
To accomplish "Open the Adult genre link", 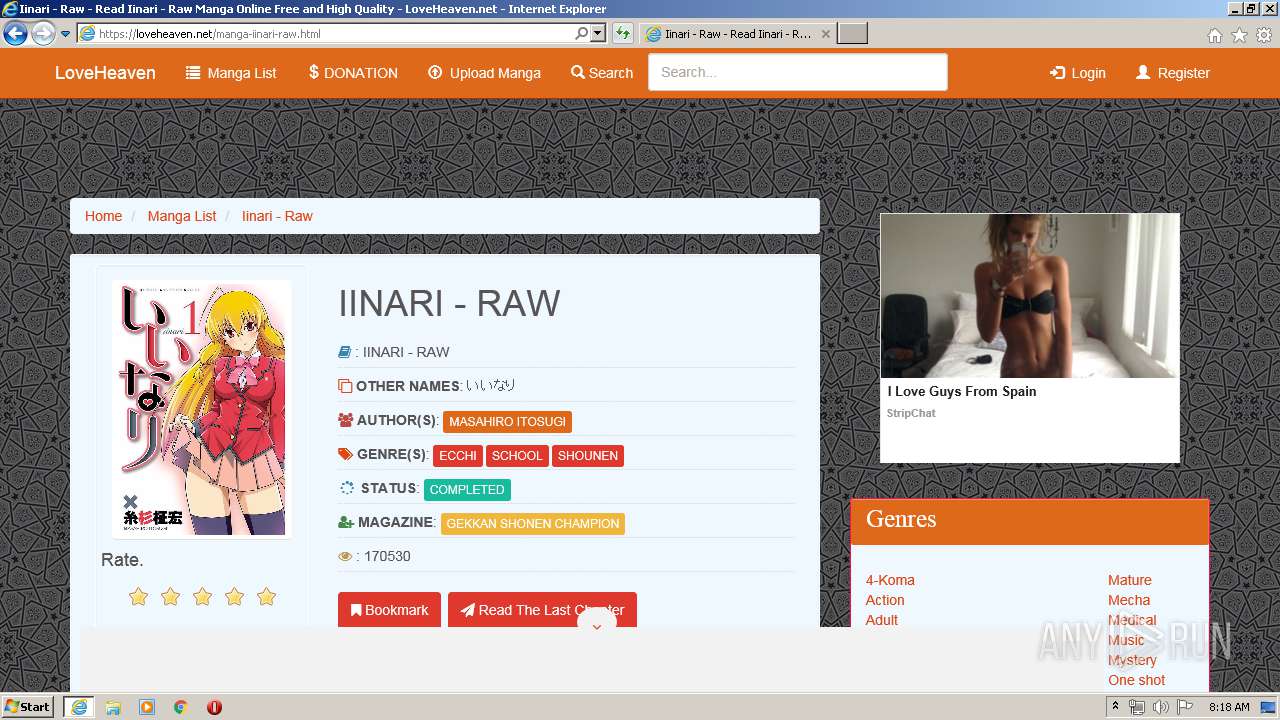I will (x=882, y=620).
